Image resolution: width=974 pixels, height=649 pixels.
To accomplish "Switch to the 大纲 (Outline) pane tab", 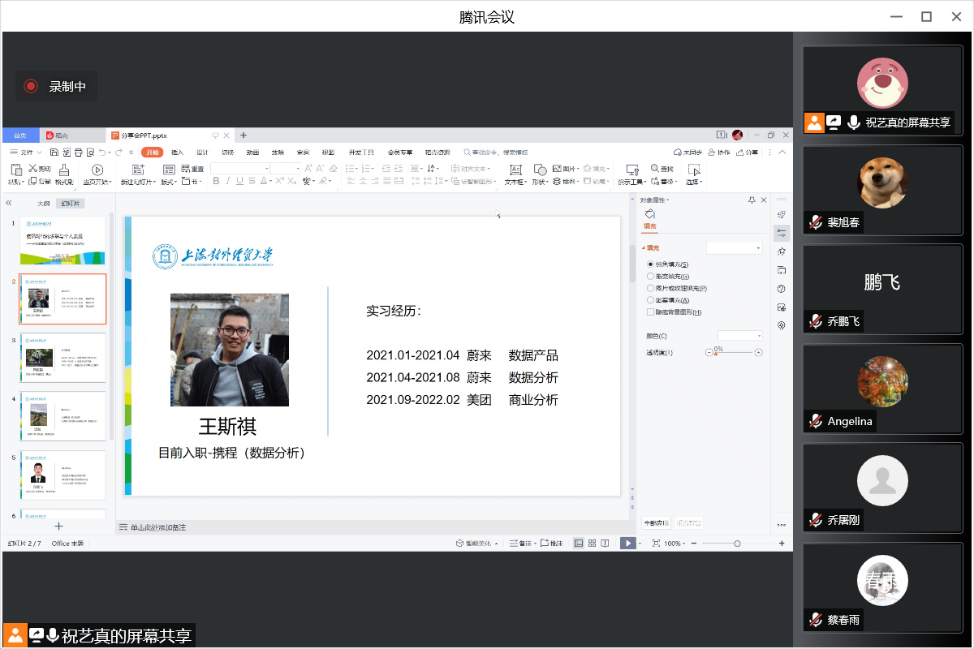I will point(43,203).
